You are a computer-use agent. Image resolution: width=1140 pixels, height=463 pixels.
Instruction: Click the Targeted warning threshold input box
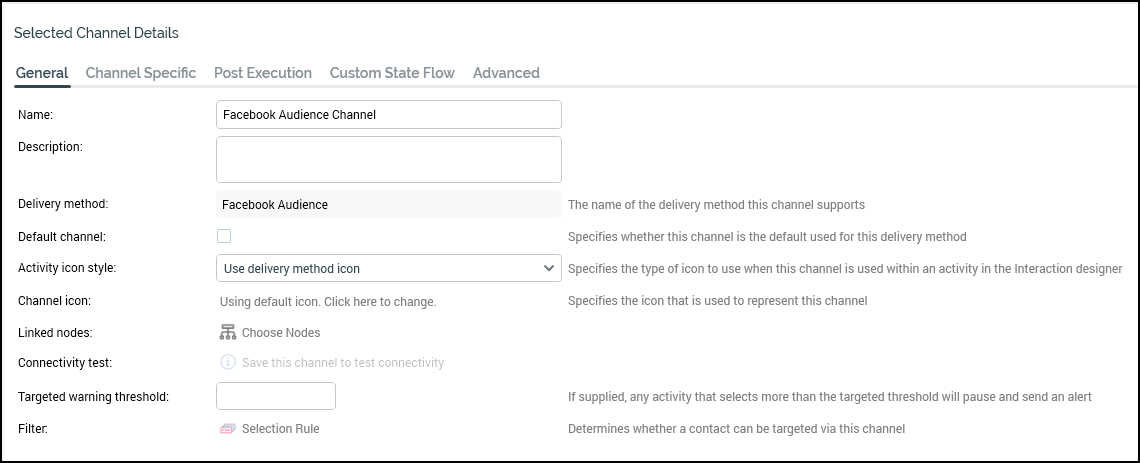[276, 396]
